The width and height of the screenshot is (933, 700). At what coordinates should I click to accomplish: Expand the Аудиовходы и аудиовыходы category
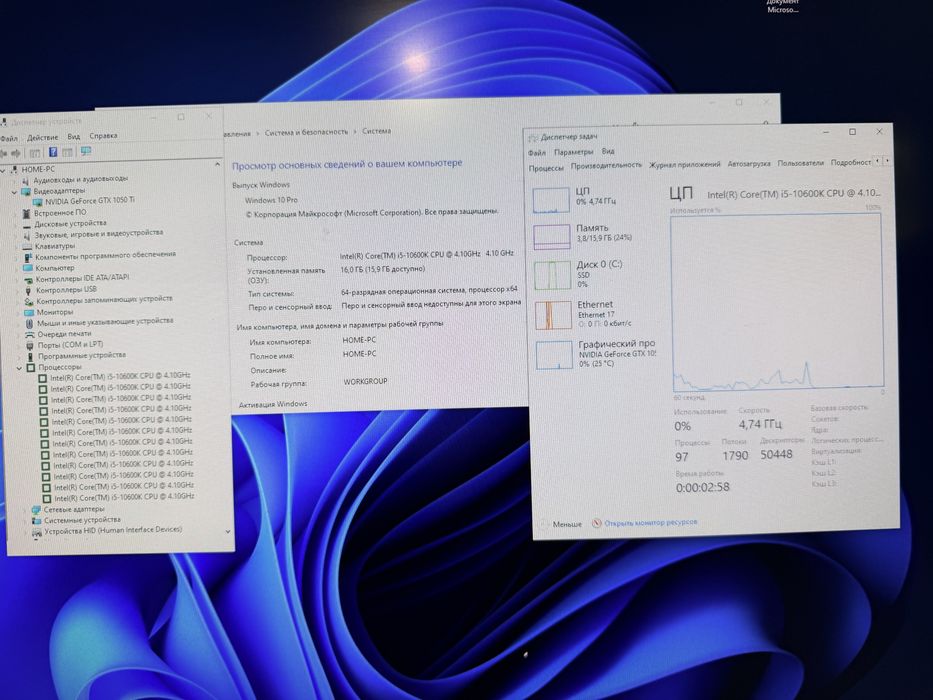tap(15, 180)
